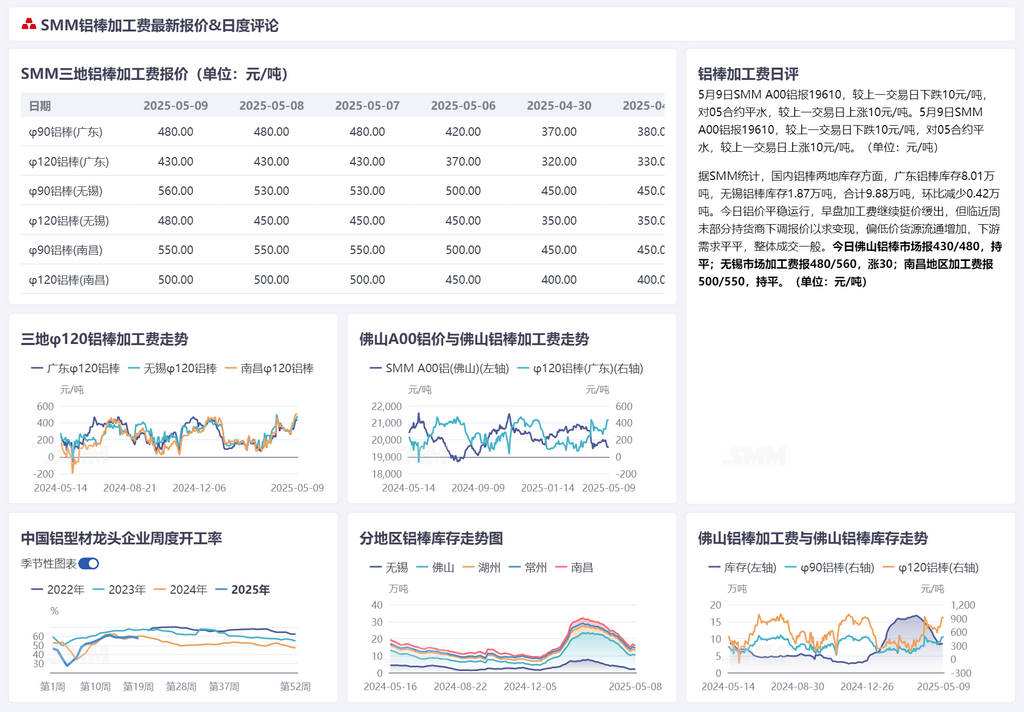Toggle the 南昌φ120铝棒 legend series
This screenshot has height=712, width=1024.
[x=269, y=368]
